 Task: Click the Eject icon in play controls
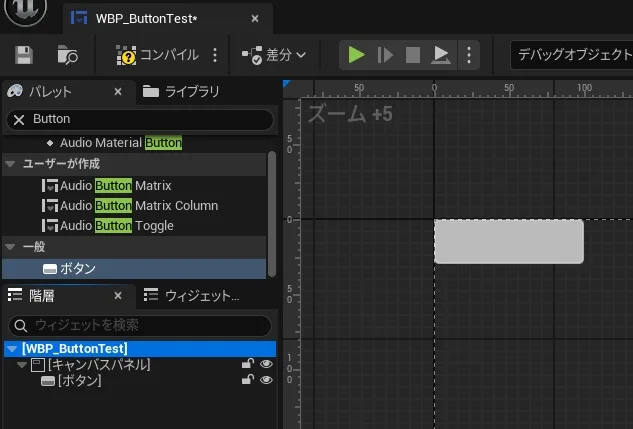click(x=440, y=56)
